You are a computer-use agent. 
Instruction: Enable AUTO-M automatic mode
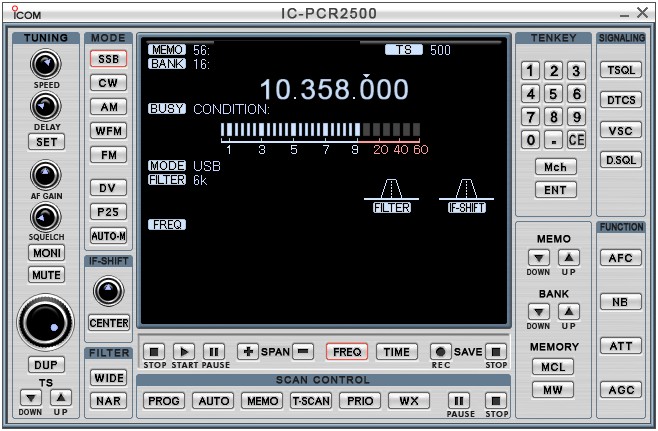point(108,236)
